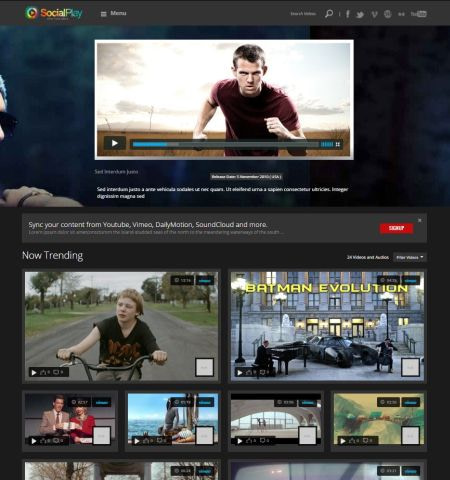Click Vimeo badge on bicycle video

click(205, 280)
